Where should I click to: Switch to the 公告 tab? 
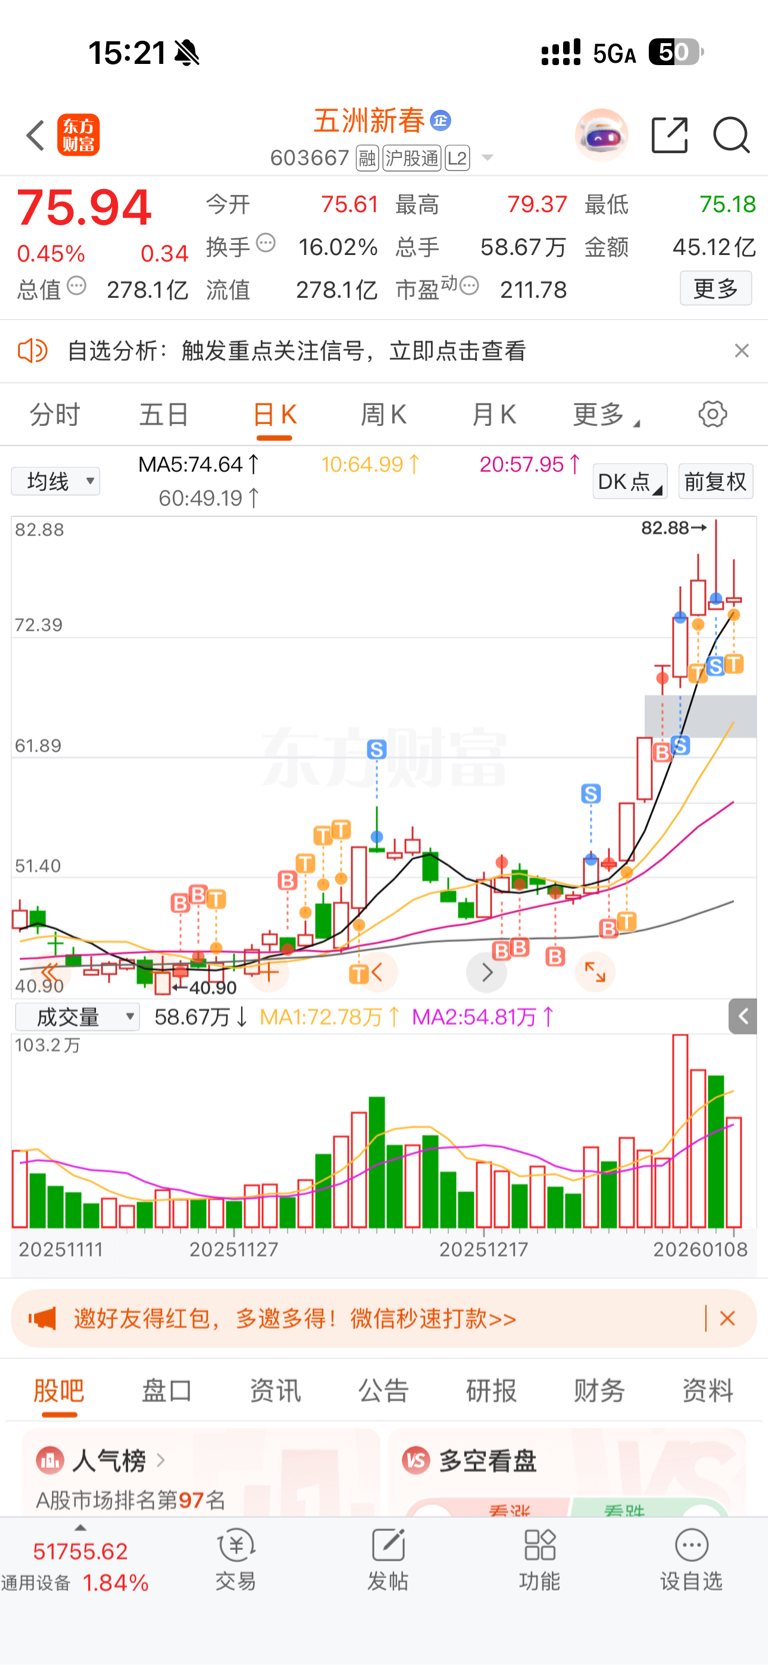(x=383, y=1391)
